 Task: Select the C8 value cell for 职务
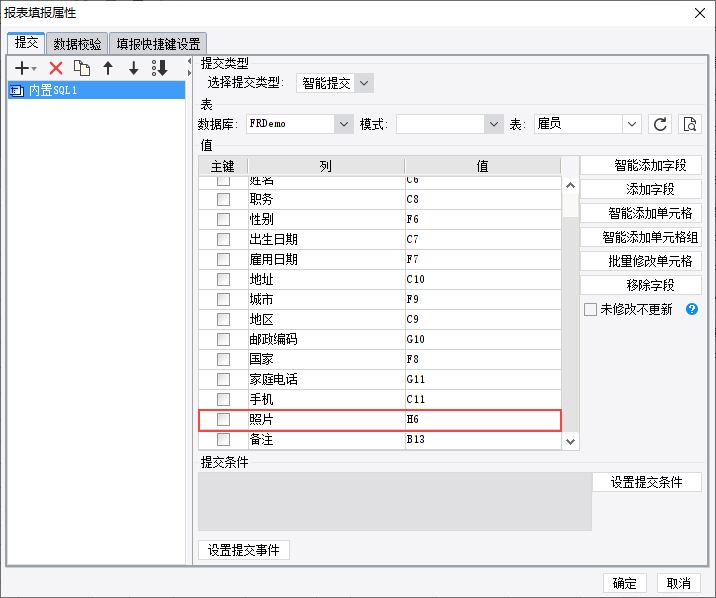tap(483, 199)
